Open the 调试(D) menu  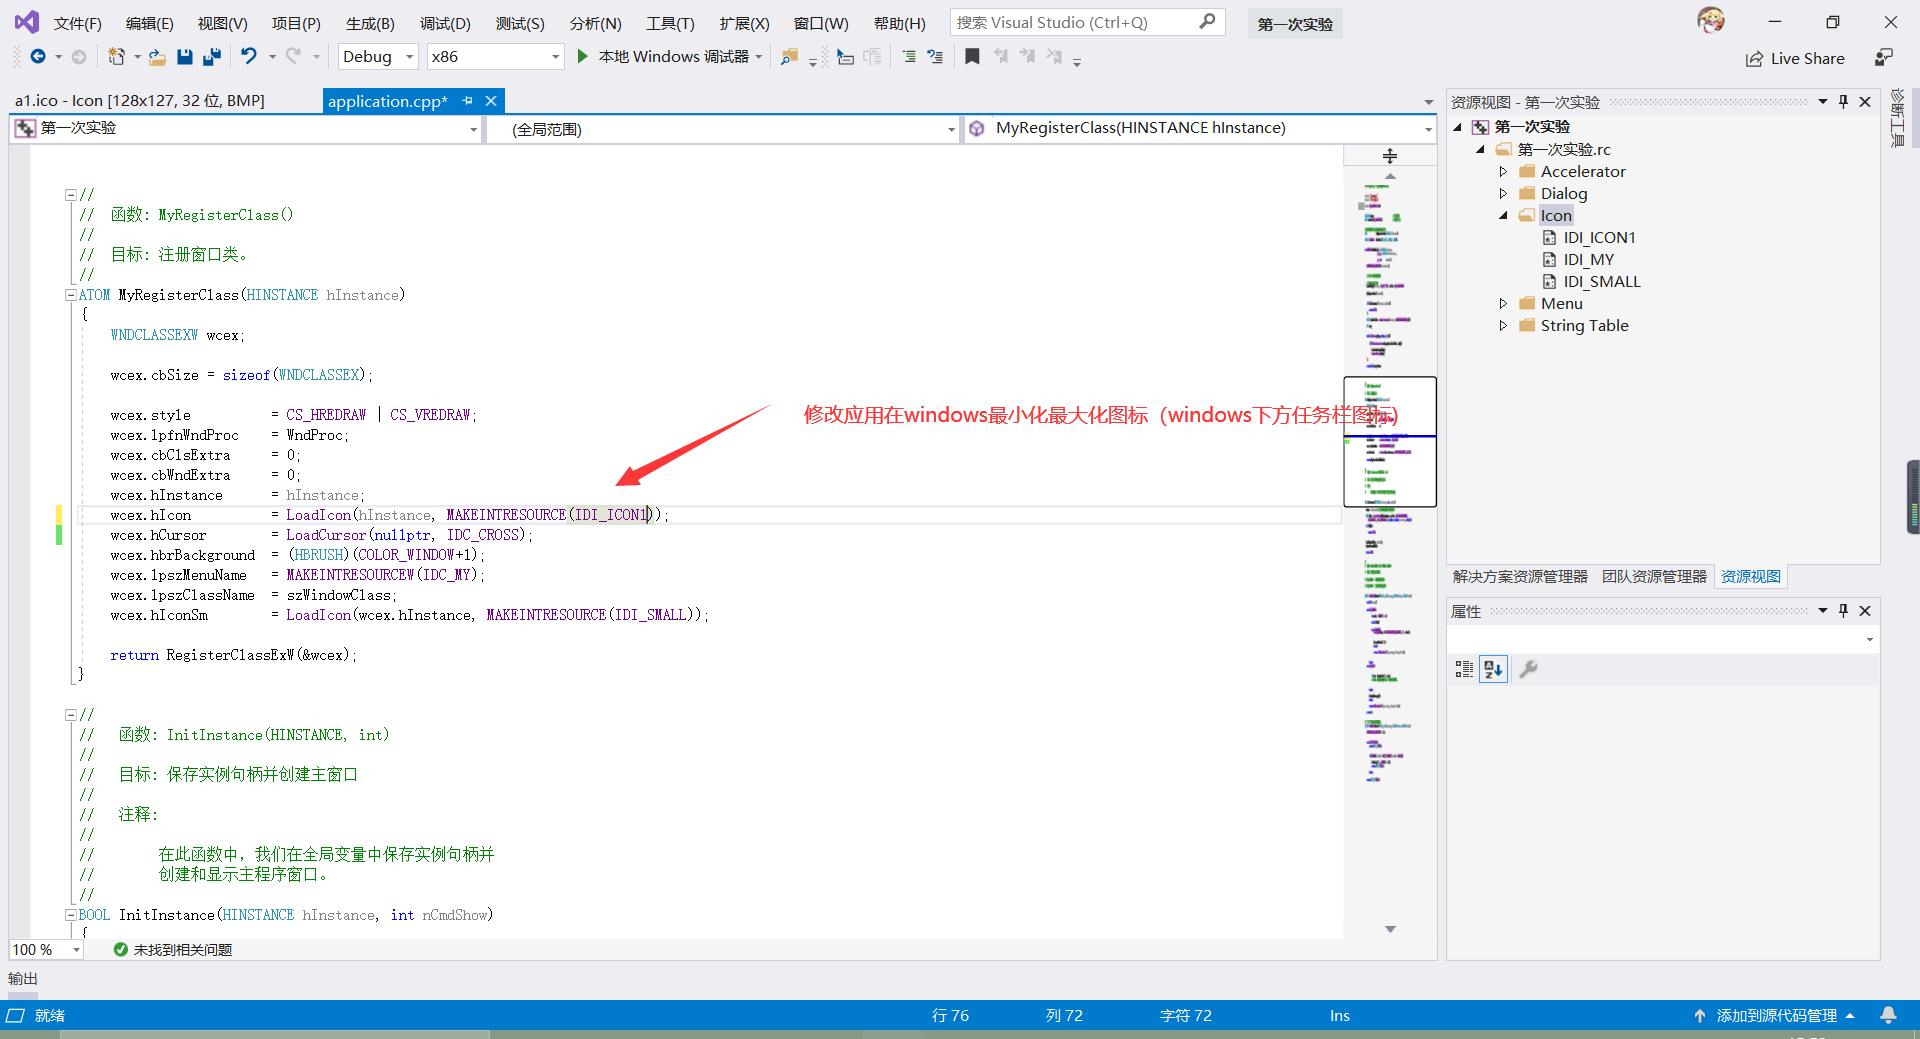(445, 23)
